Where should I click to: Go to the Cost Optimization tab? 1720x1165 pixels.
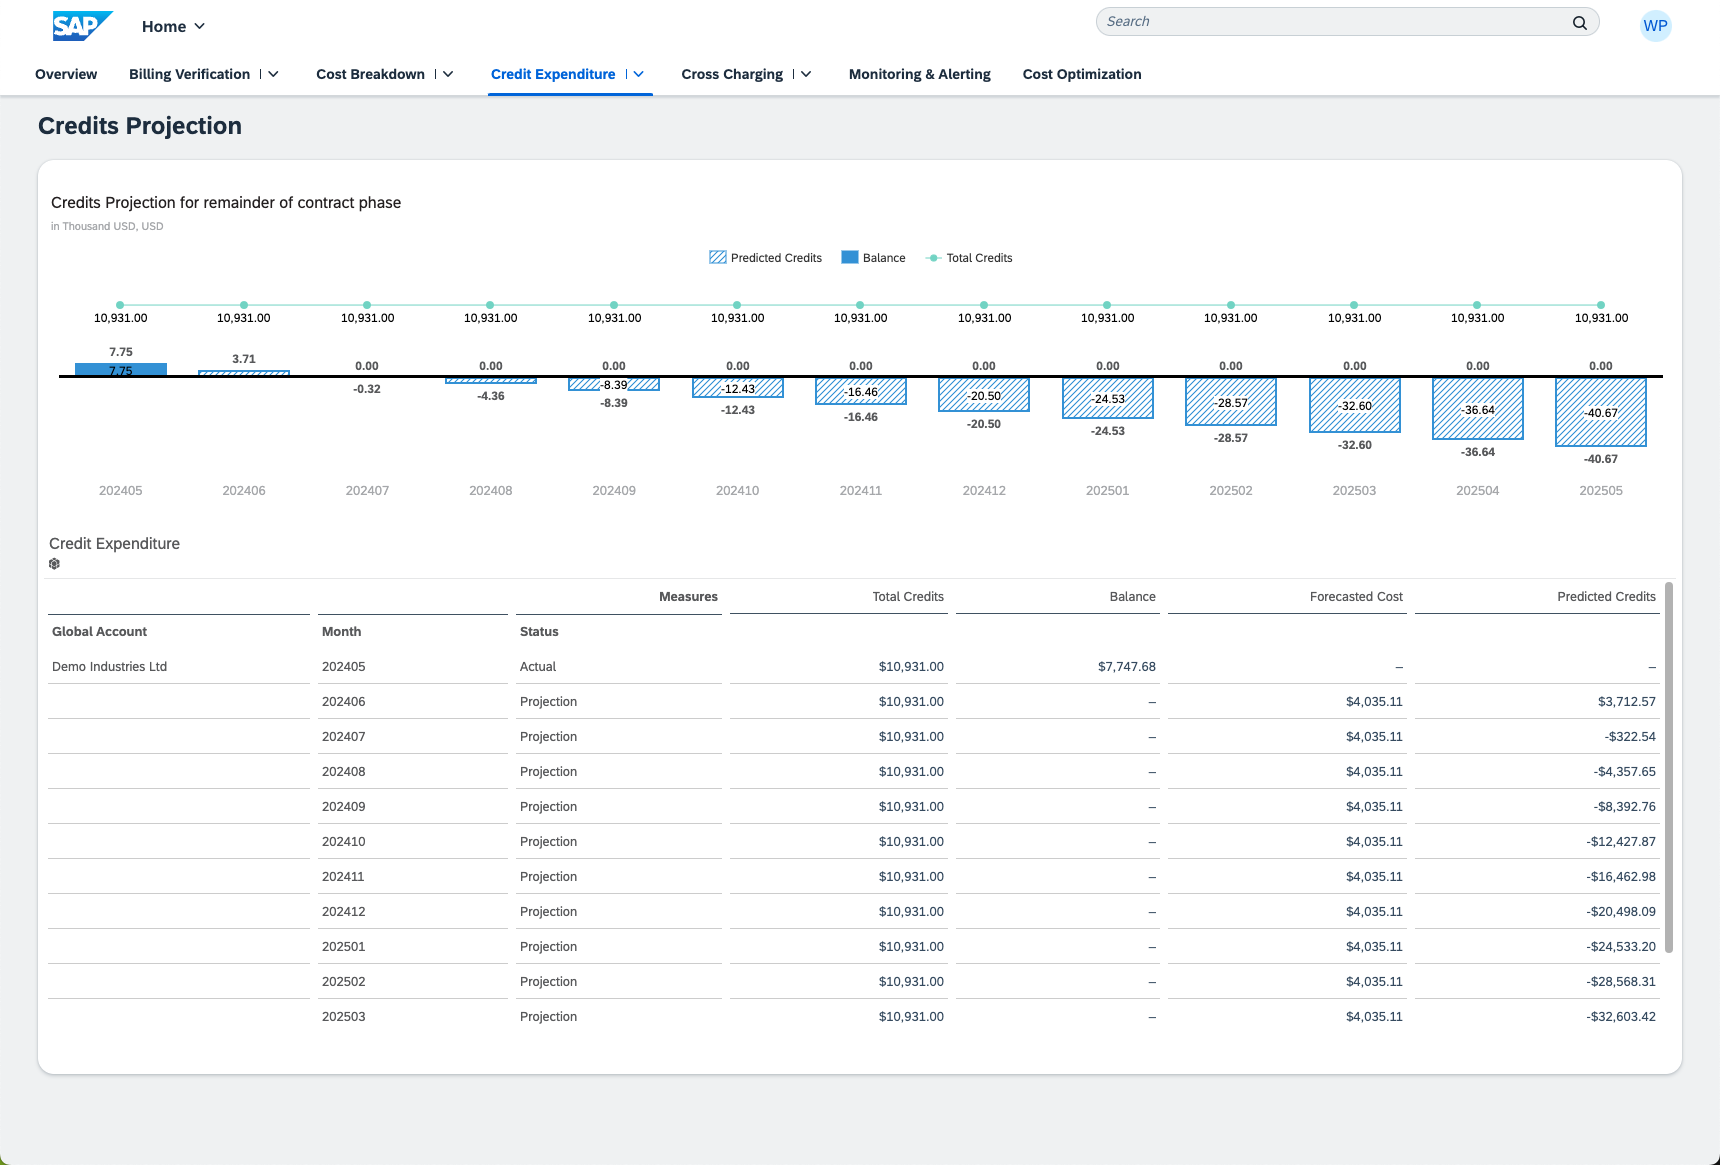[1081, 74]
